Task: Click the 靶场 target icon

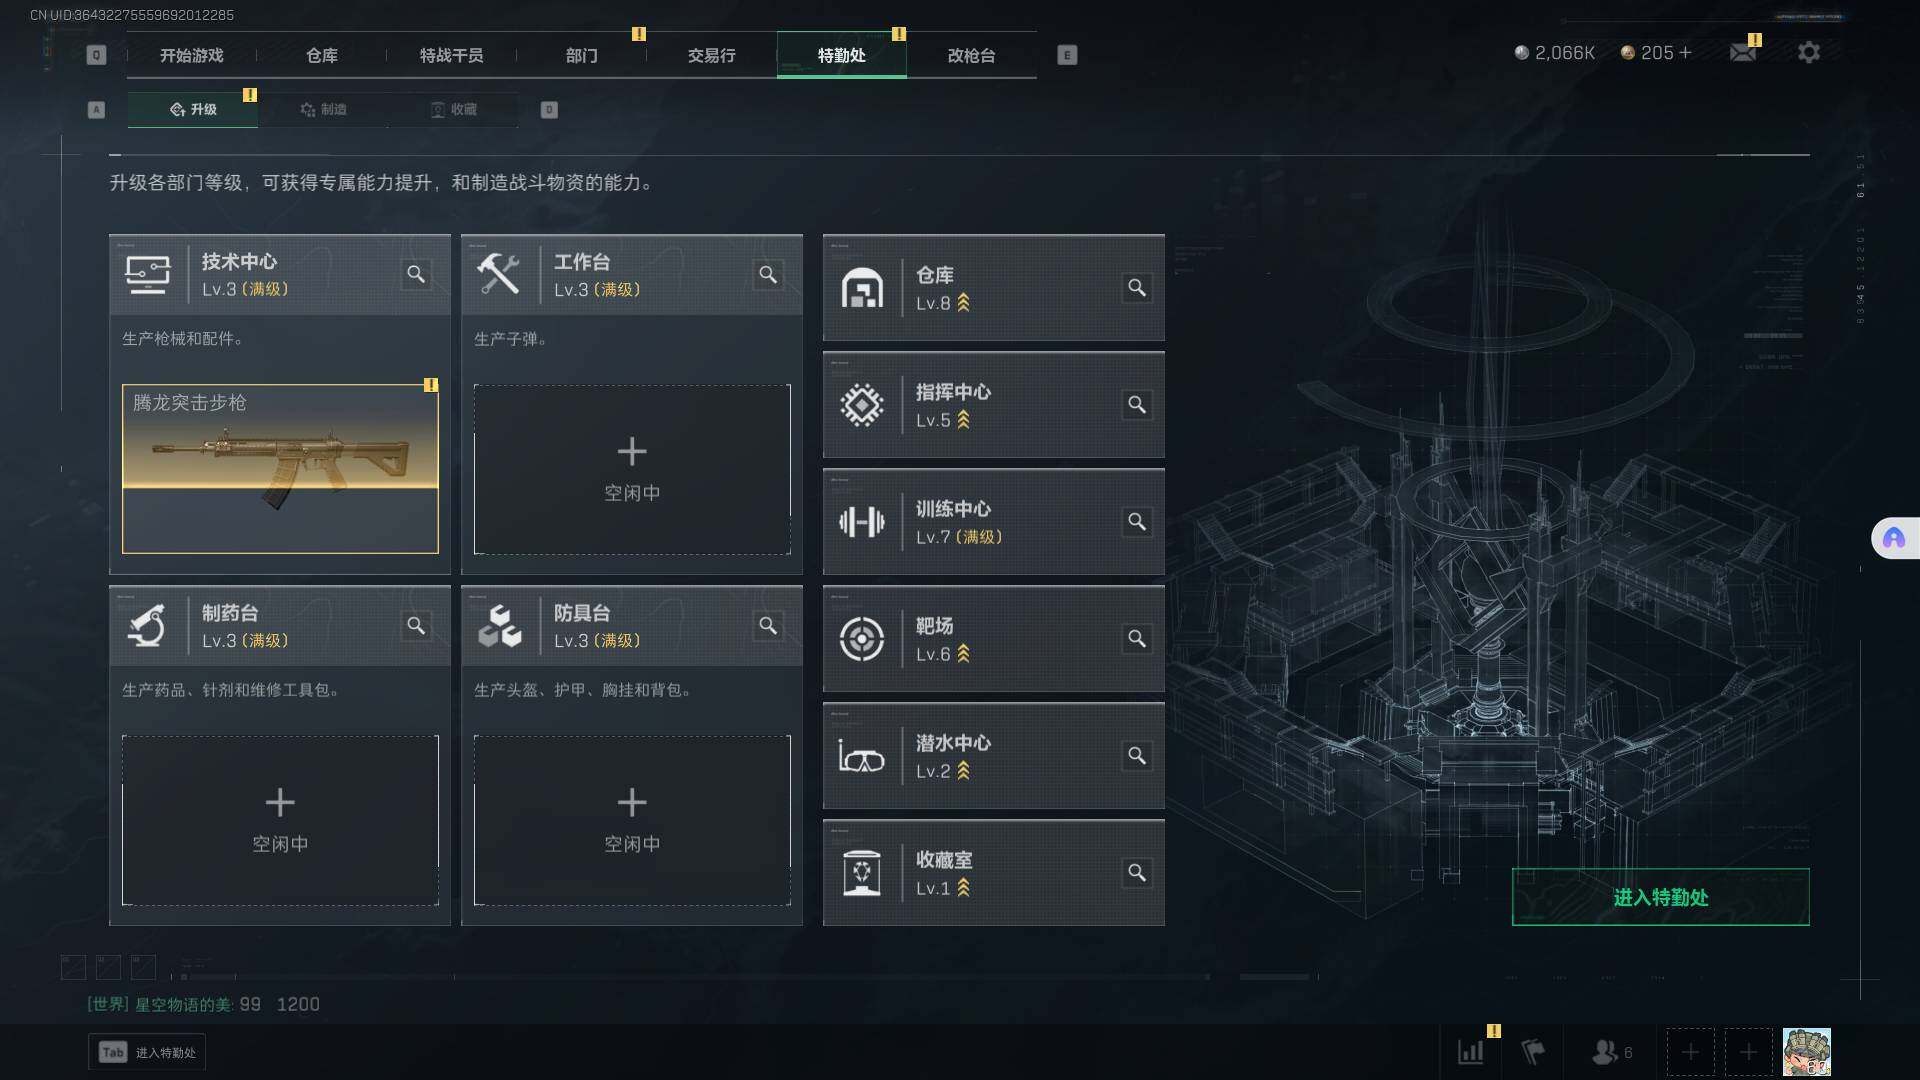Action: pyautogui.click(x=861, y=639)
